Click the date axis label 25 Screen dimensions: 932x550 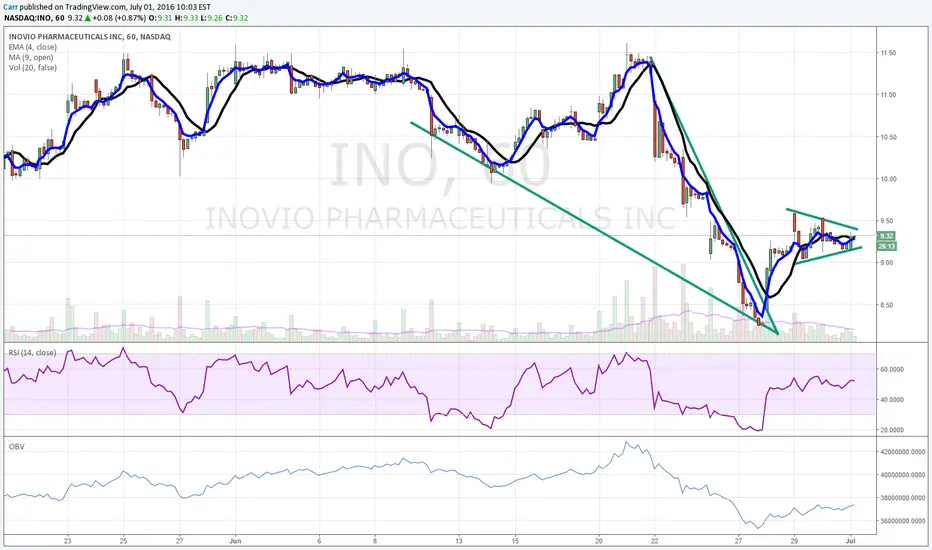tap(124, 541)
